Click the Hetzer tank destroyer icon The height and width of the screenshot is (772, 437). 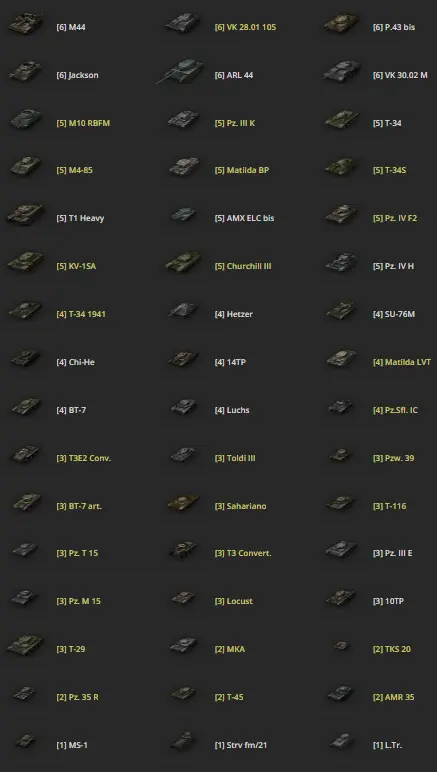[x=184, y=310]
